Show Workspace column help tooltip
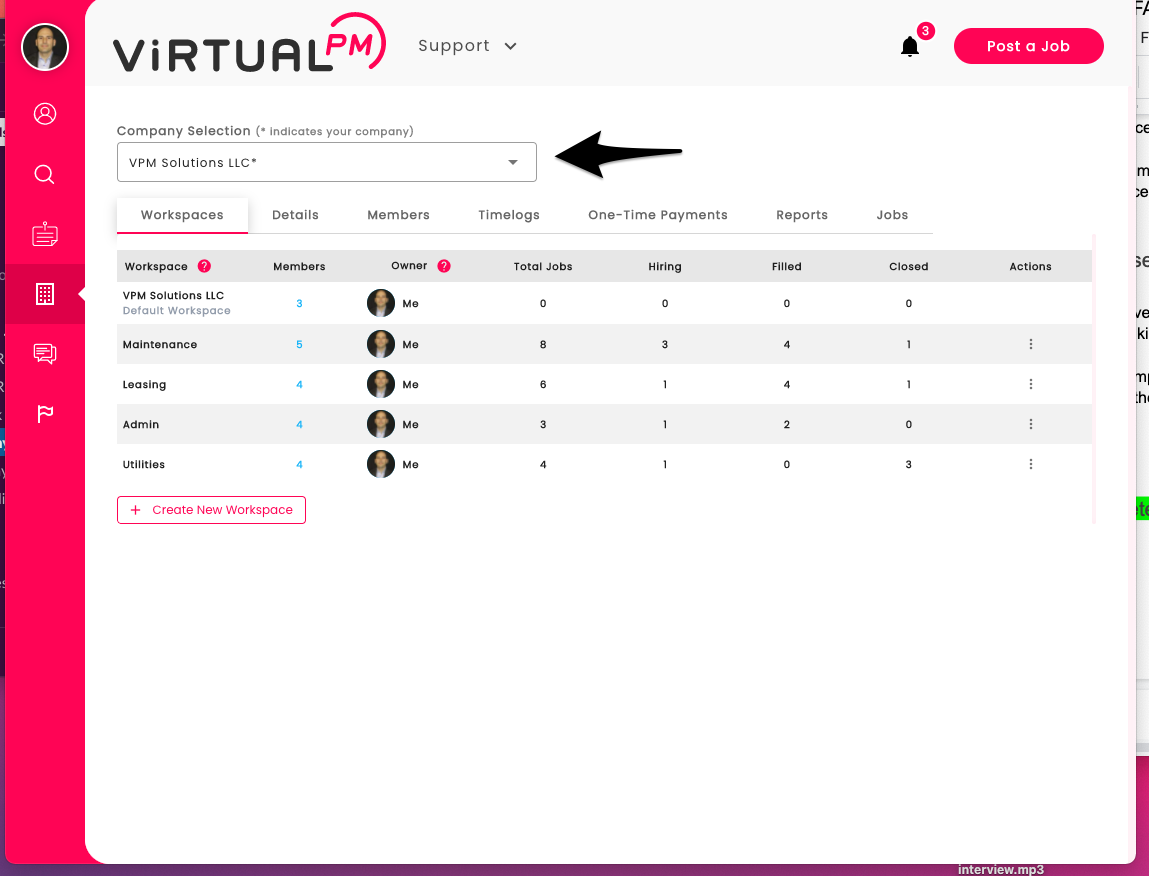1149x876 pixels. coord(204,266)
